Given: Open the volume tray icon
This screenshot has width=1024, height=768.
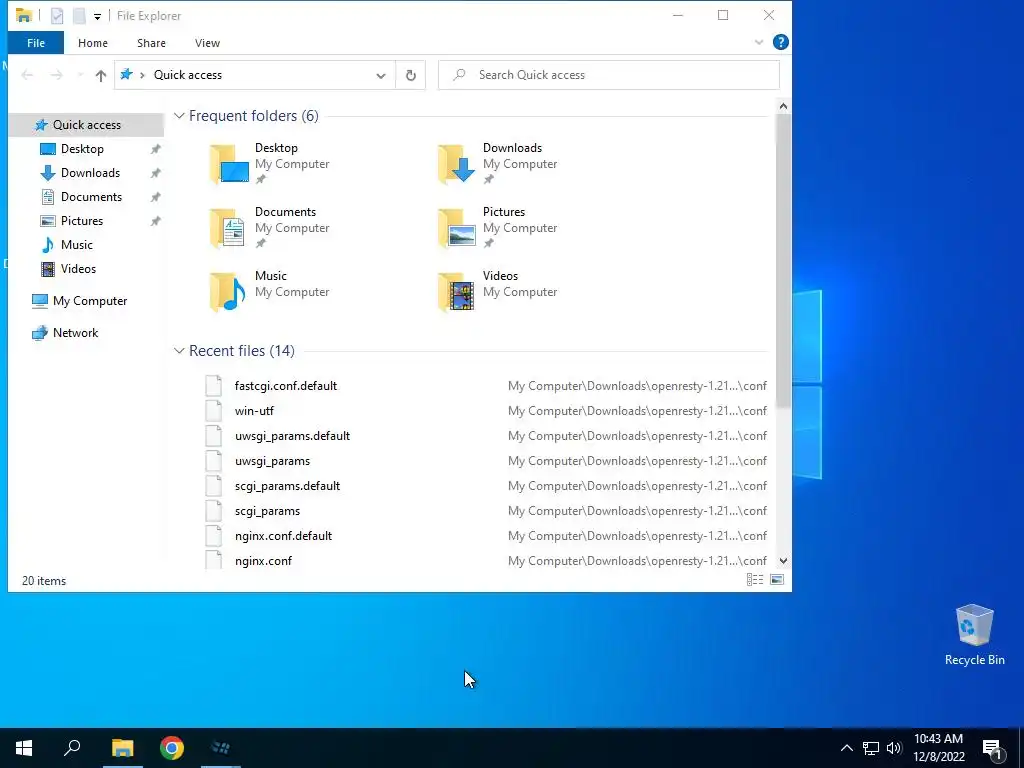Looking at the screenshot, I should coord(894,748).
